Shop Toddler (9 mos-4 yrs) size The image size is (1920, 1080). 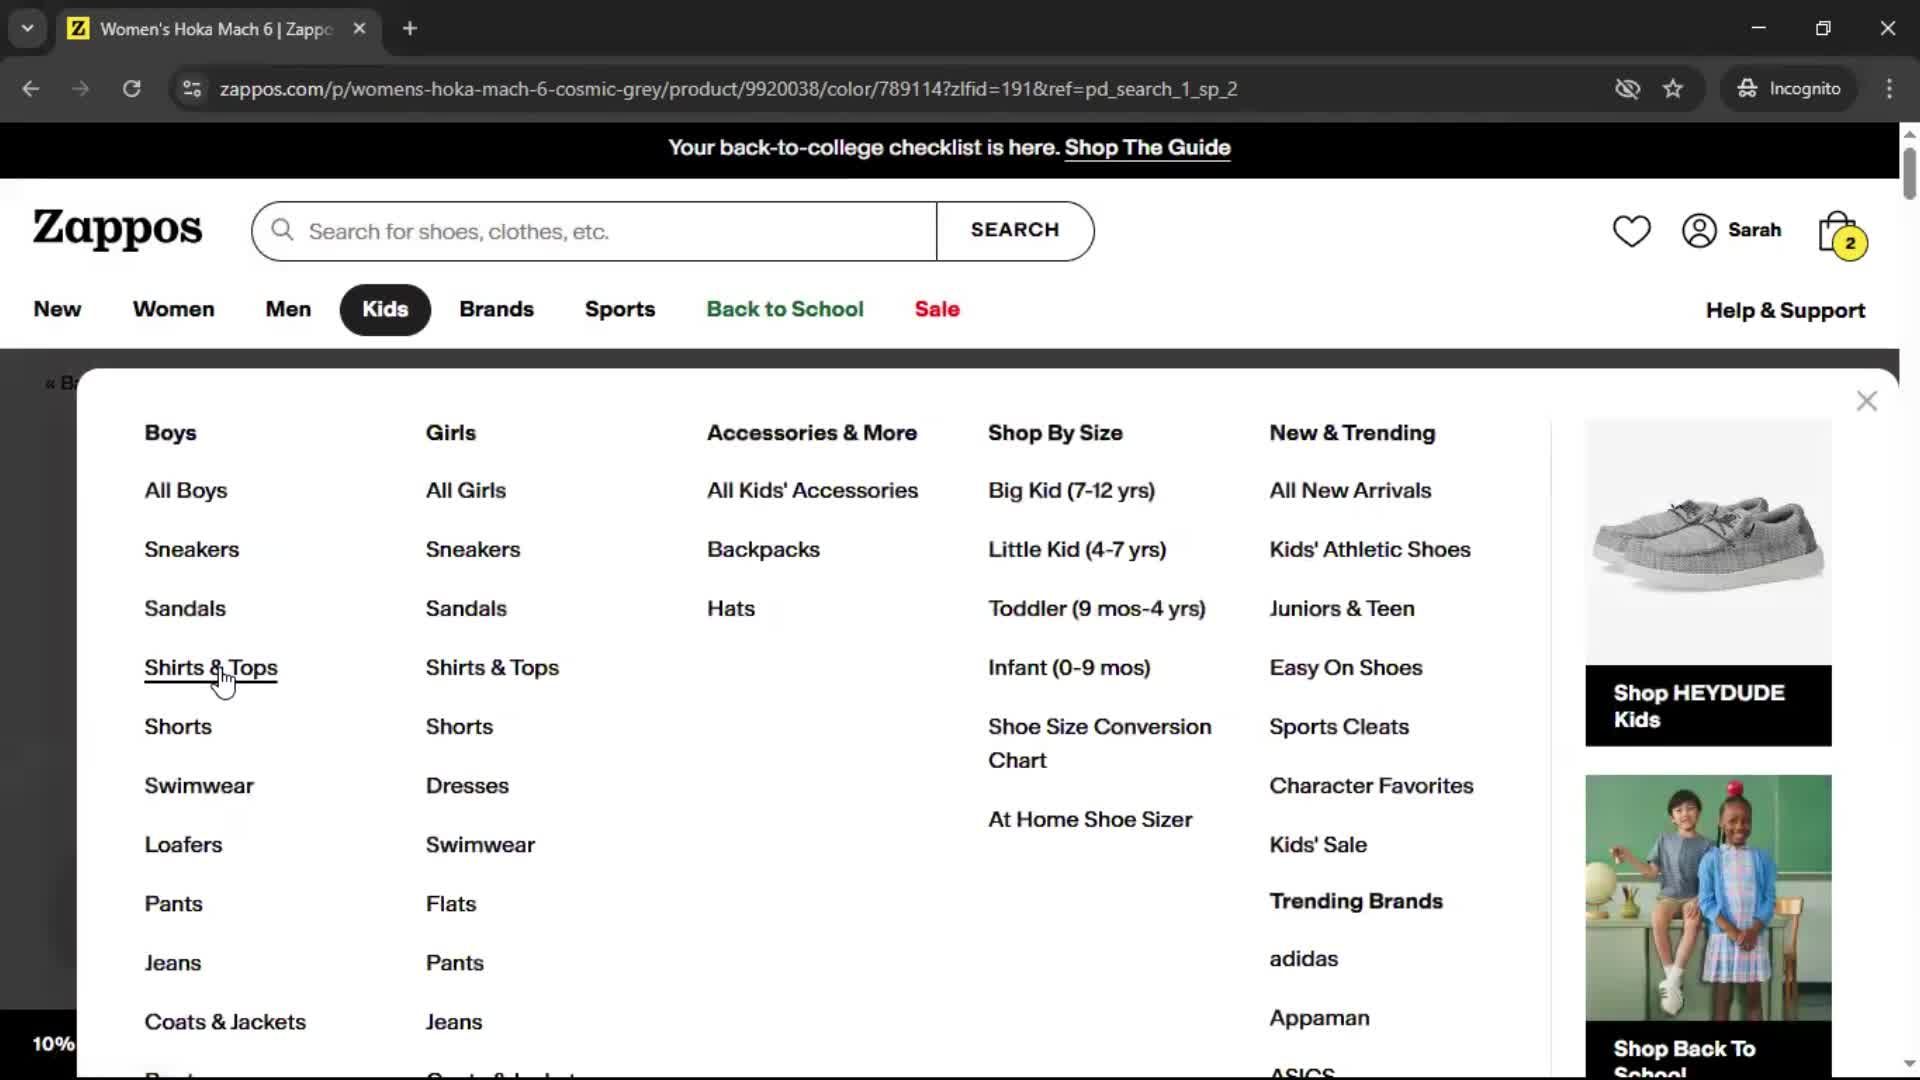tap(1097, 609)
